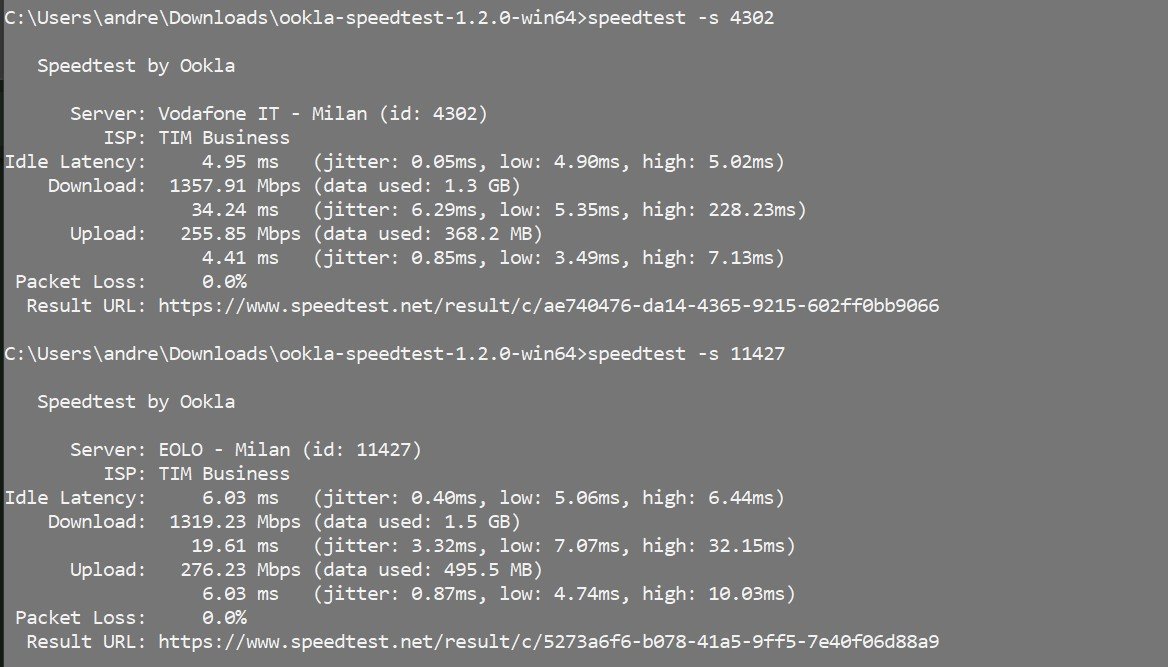This screenshot has width=1168, height=667.
Task: Click the first command 'speedtest -s 4302'
Action: pos(681,17)
